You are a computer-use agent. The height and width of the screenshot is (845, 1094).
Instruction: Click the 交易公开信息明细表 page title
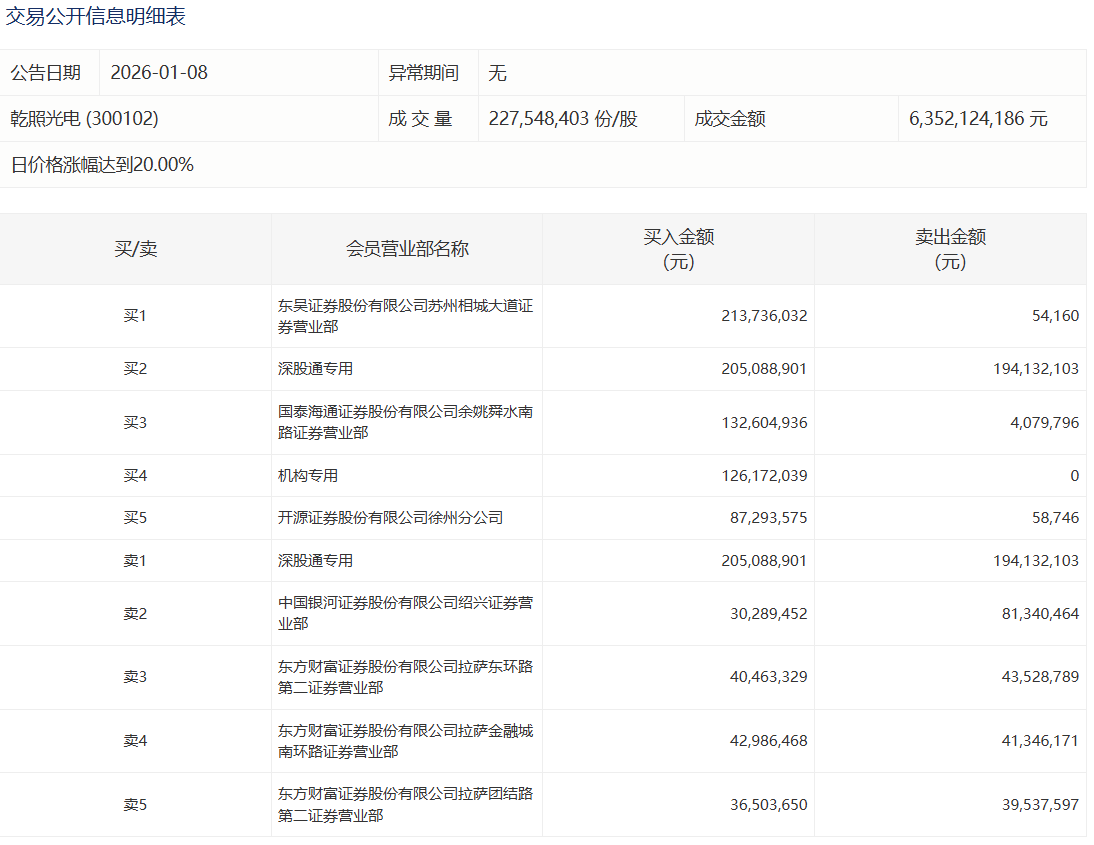click(96, 17)
